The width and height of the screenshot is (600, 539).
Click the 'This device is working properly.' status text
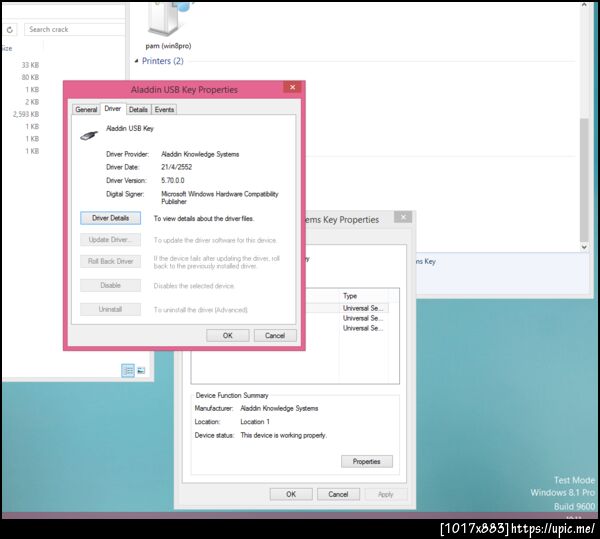(284, 435)
